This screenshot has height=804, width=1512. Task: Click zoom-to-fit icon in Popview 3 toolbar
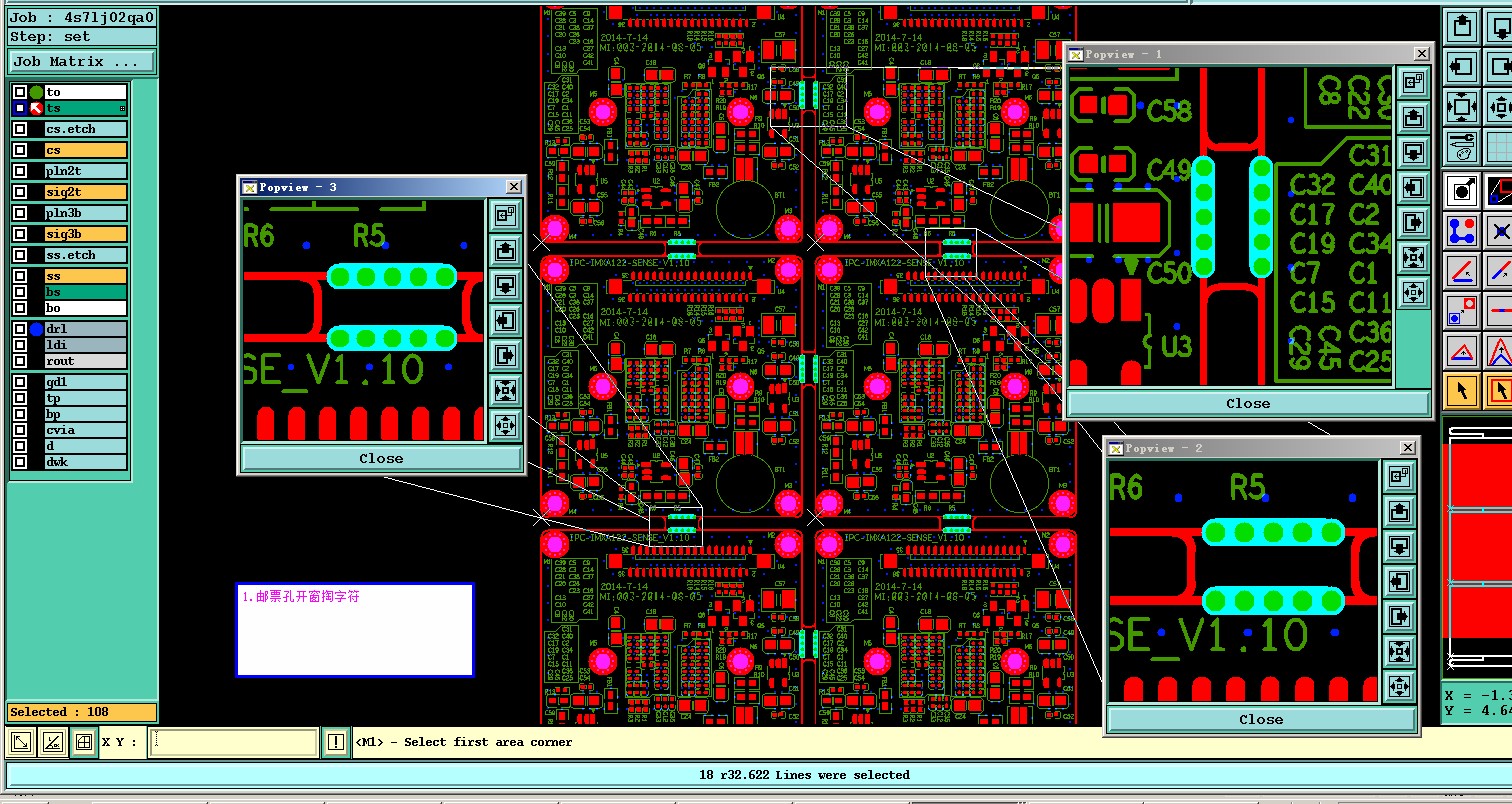505,390
